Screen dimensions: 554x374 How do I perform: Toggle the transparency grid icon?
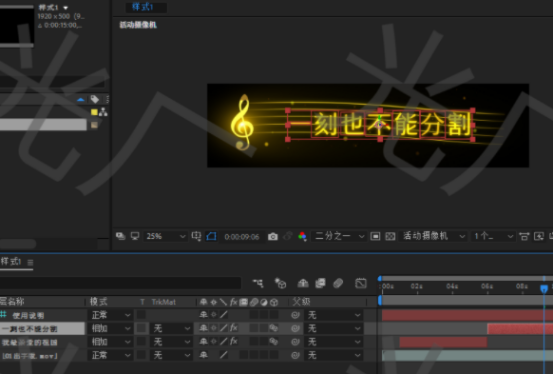[x=390, y=236]
